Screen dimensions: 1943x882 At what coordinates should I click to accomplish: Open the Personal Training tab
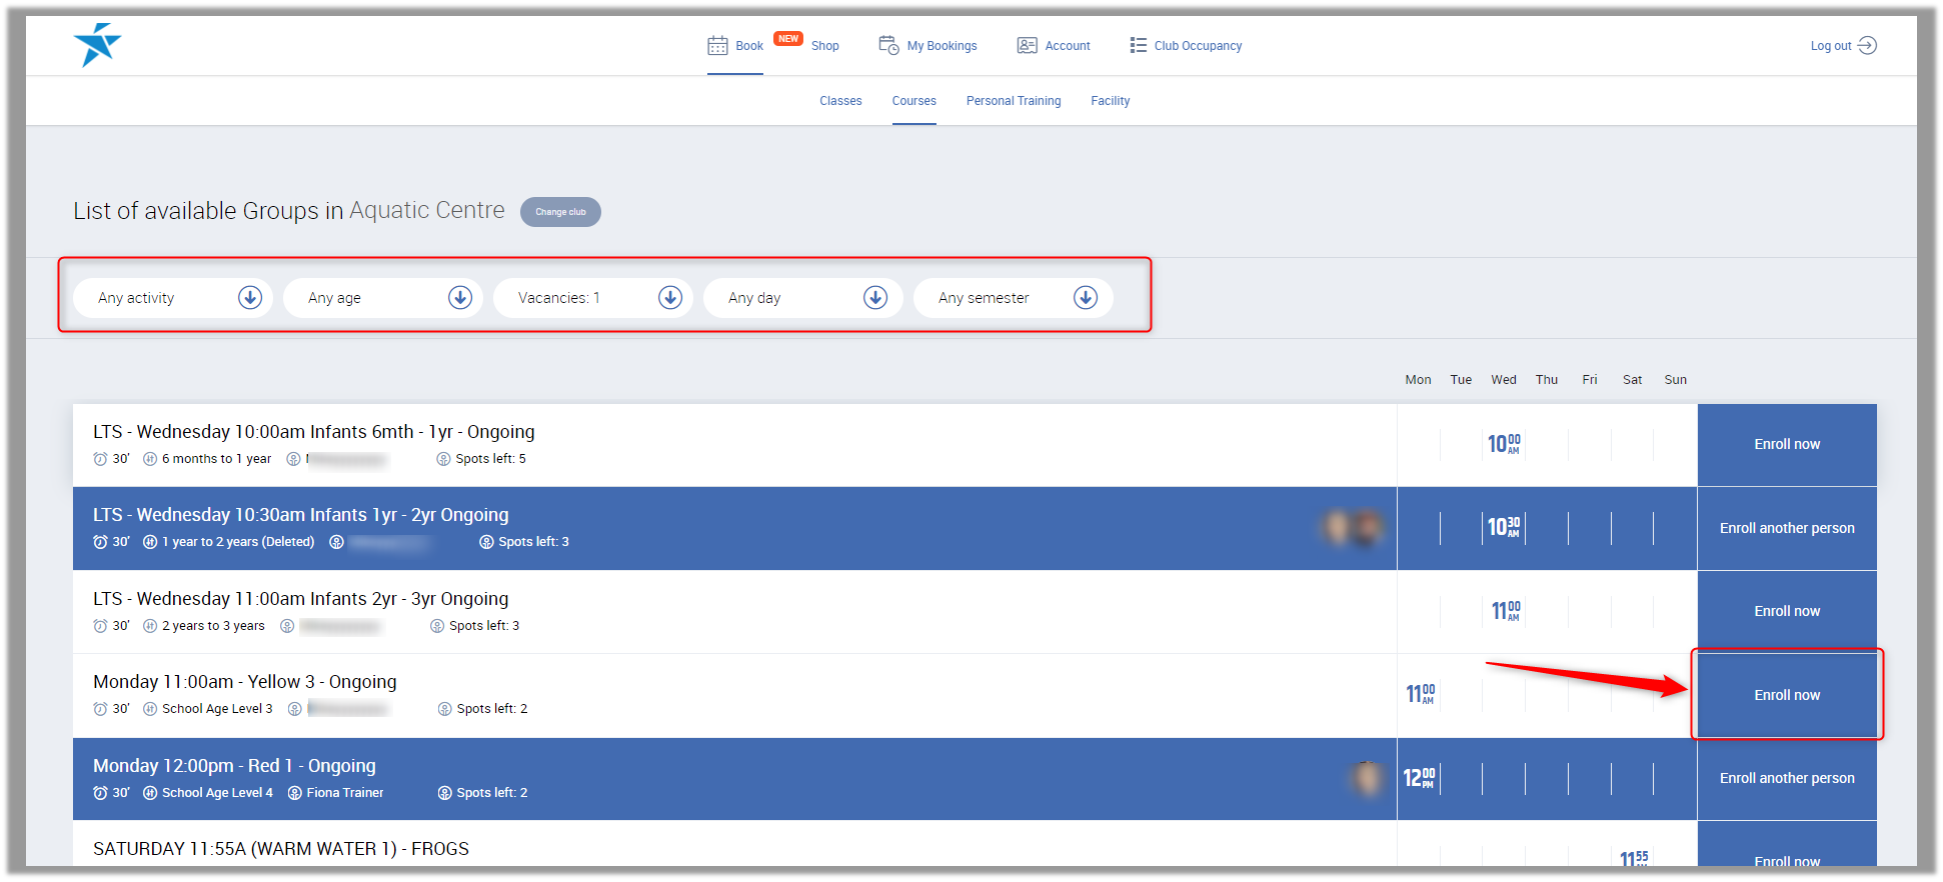click(1013, 101)
